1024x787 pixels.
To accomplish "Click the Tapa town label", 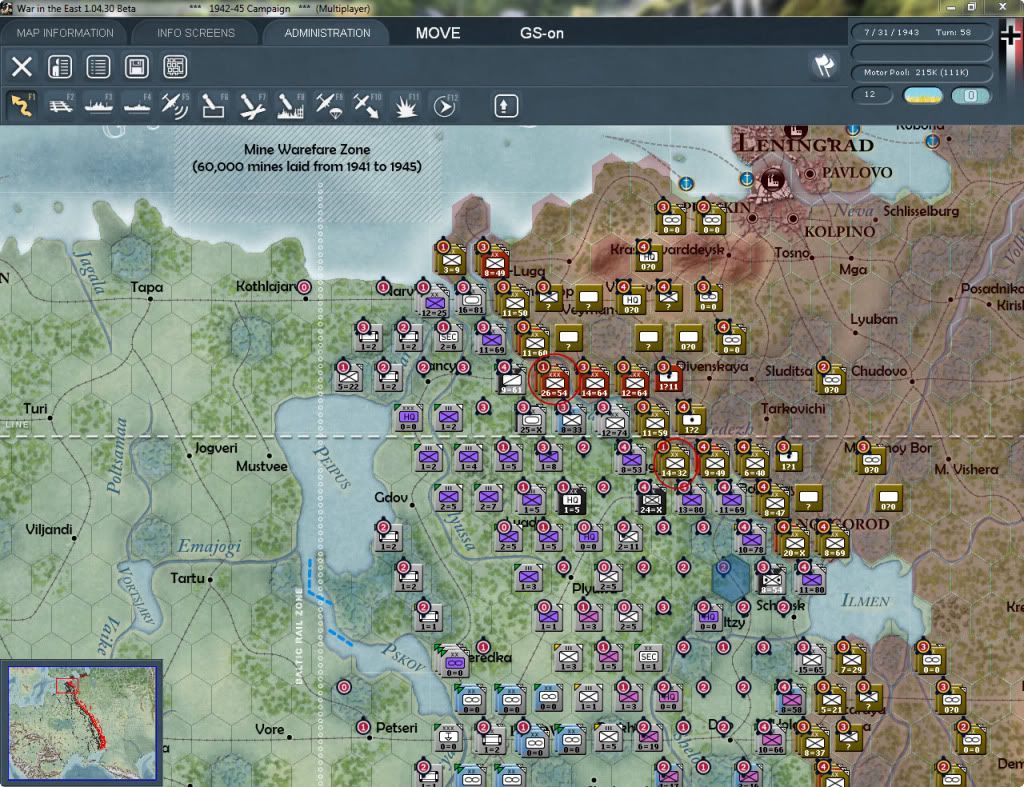I will coord(147,287).
